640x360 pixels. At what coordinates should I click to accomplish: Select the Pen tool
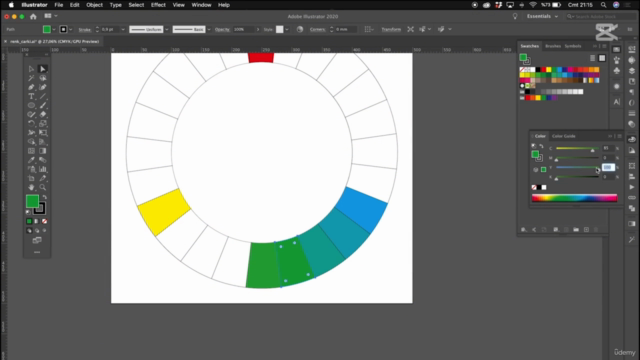point(31,87)
